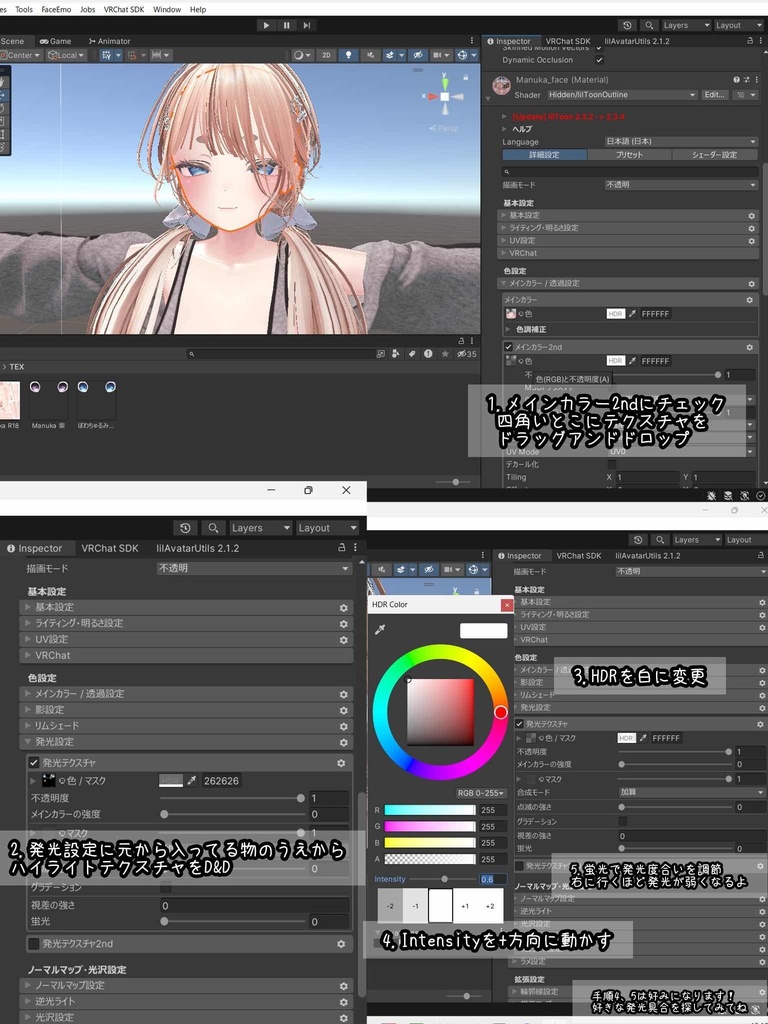Mute Scene audio toggle
Viewport: 768px width, 1024px height.
(370, 56)
